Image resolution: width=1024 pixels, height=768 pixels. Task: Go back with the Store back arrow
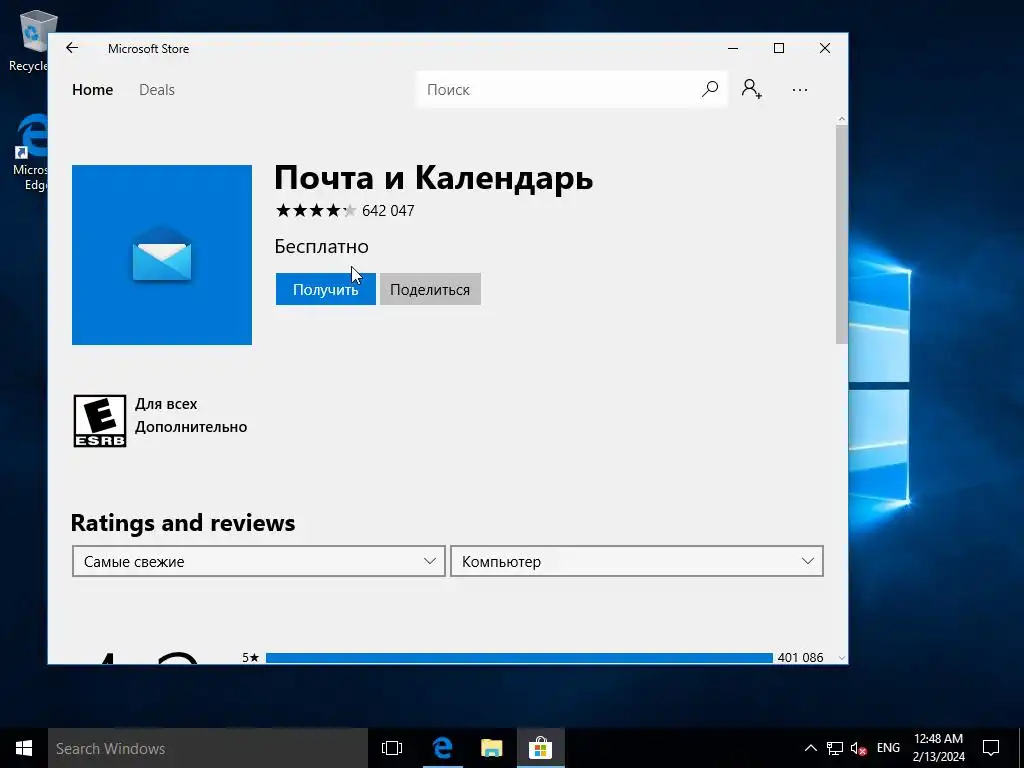72,48
